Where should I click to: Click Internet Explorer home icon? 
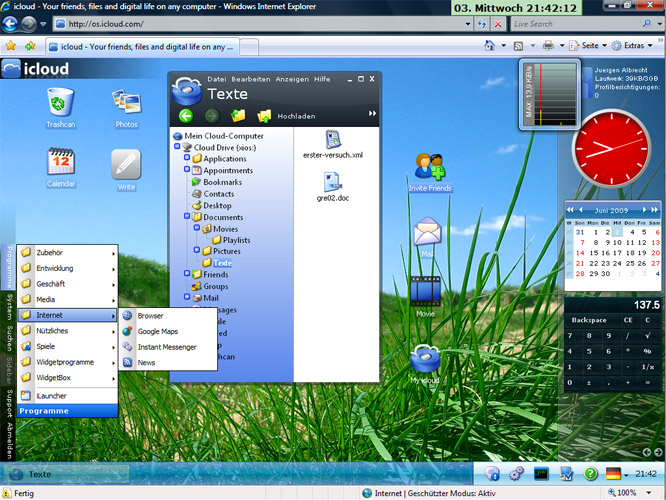pos(490,45)
